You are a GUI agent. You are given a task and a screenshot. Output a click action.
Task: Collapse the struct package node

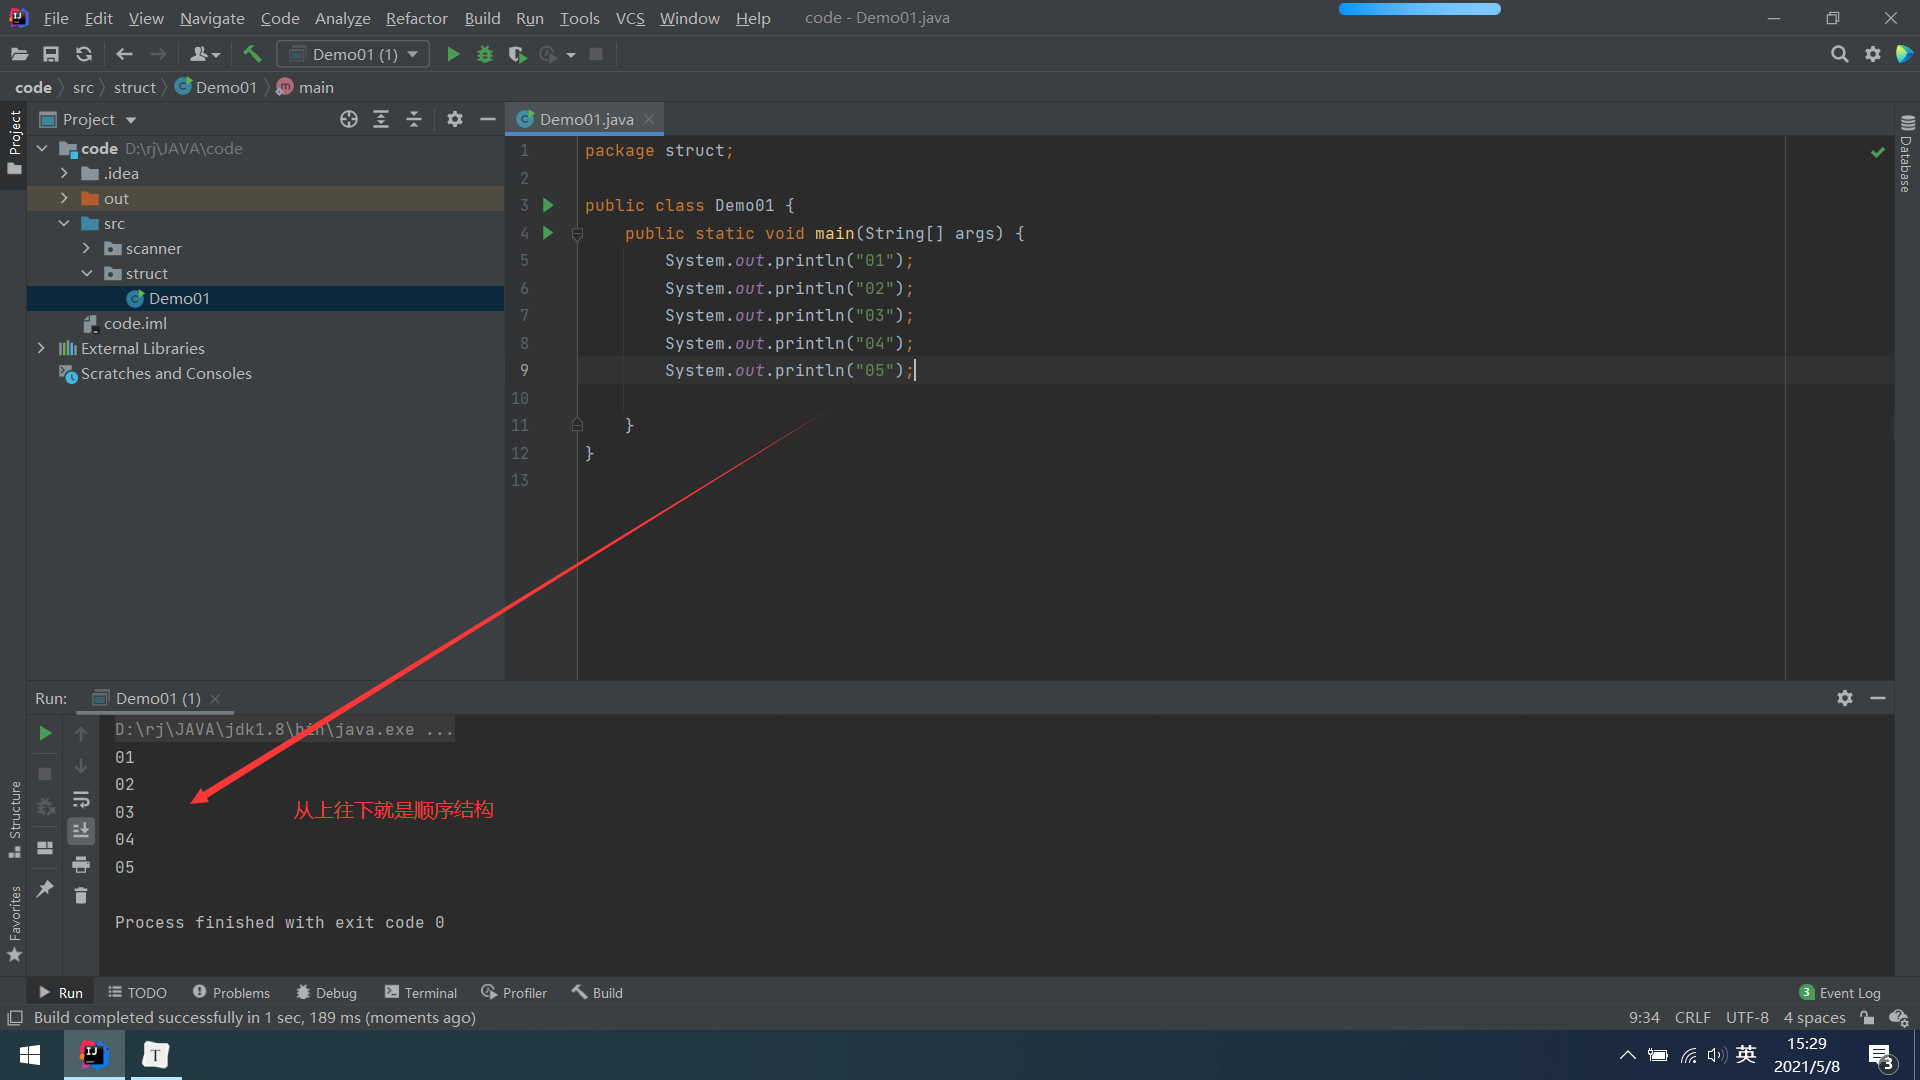(87, 273)
